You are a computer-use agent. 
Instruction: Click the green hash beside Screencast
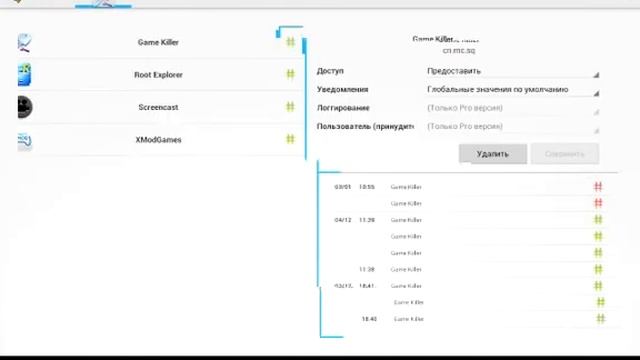(x=290, y=107)
